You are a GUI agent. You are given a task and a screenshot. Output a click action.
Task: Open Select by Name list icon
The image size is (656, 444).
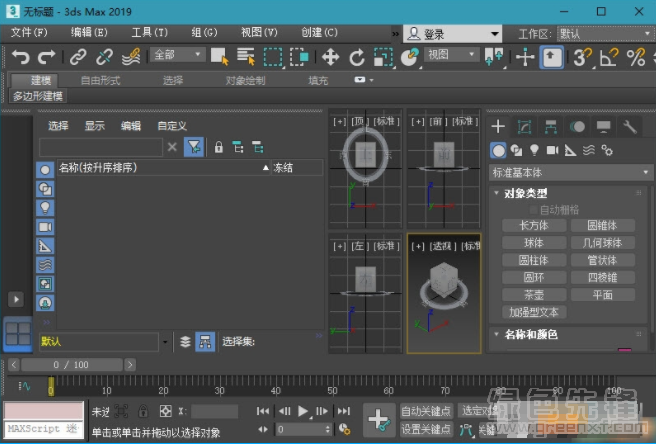click(246, 56)
